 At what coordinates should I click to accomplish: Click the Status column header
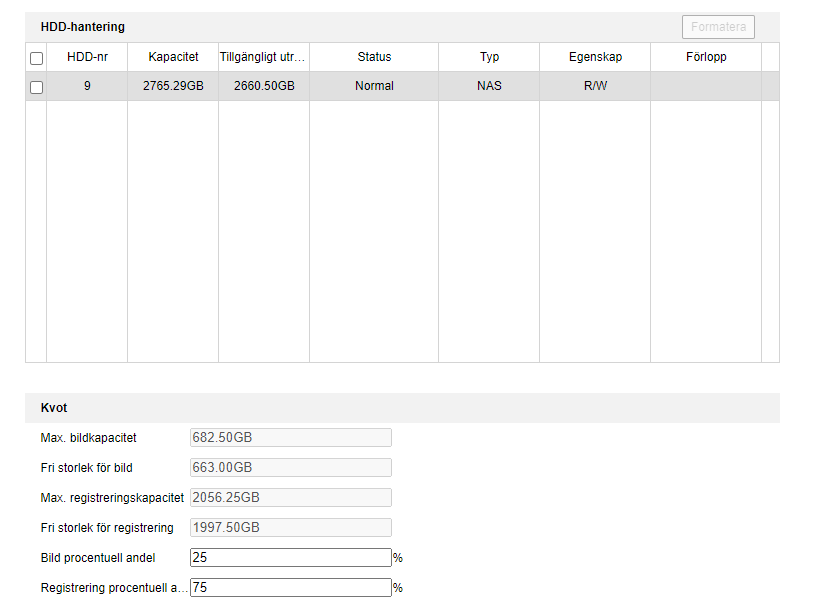coord(374,57)
